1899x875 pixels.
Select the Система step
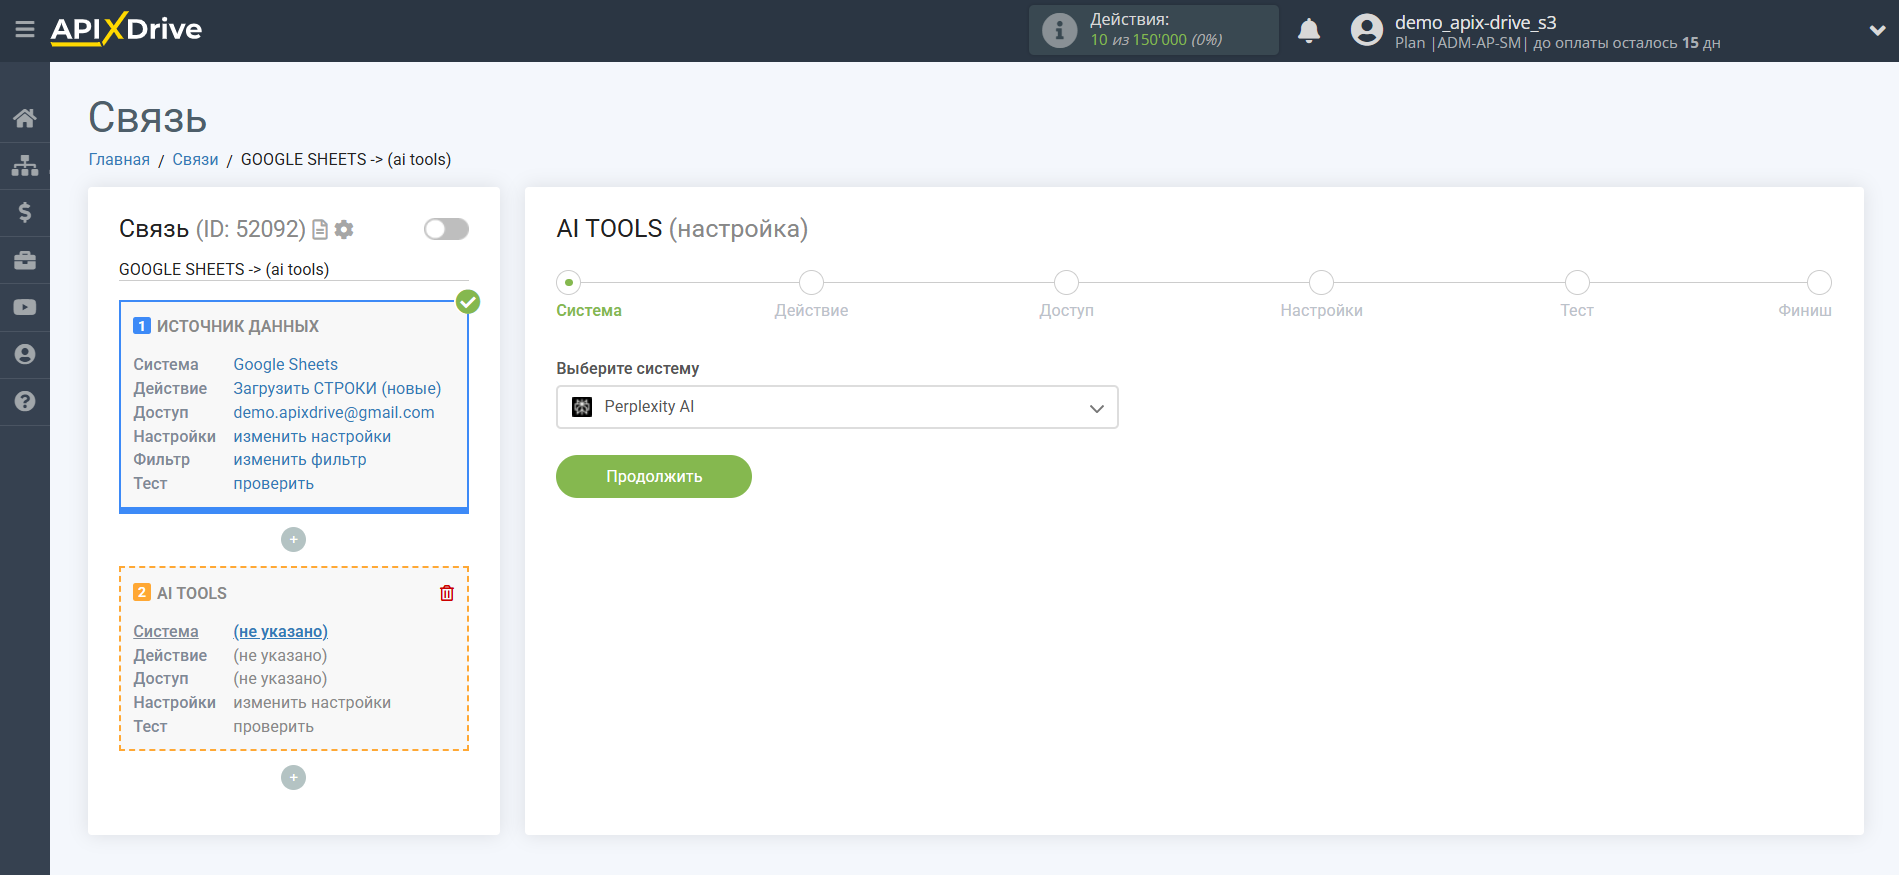click(x=569, y=283)
